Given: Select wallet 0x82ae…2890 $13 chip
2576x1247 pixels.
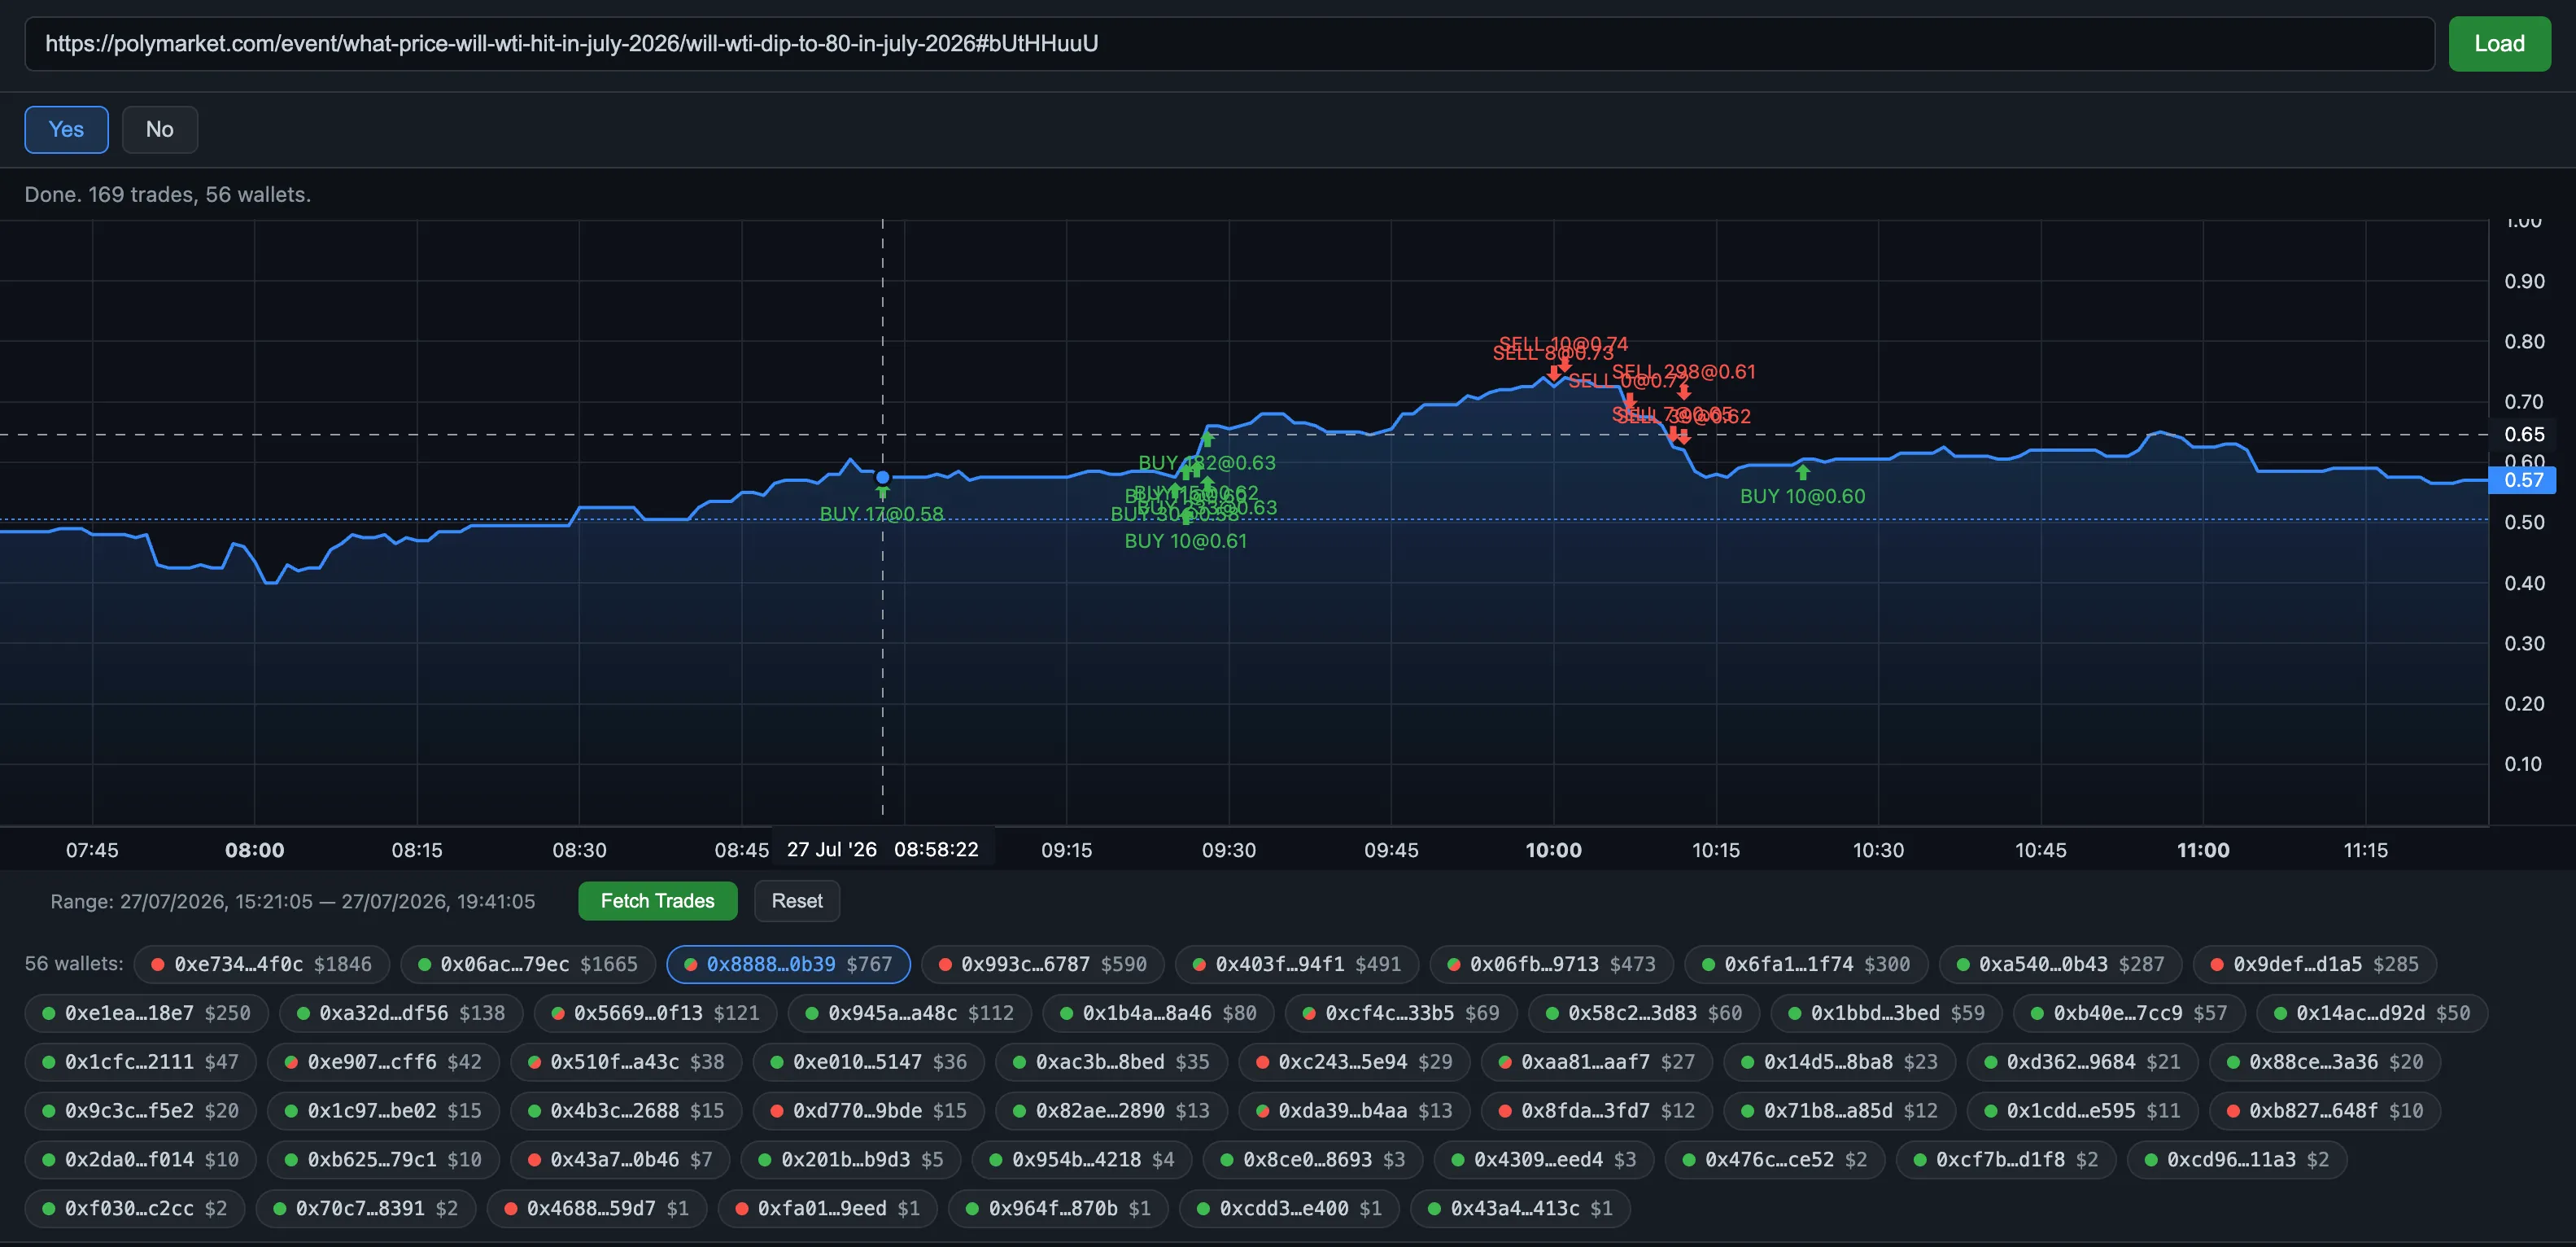Looking at the screenshot, I should click(1111, 1111).
